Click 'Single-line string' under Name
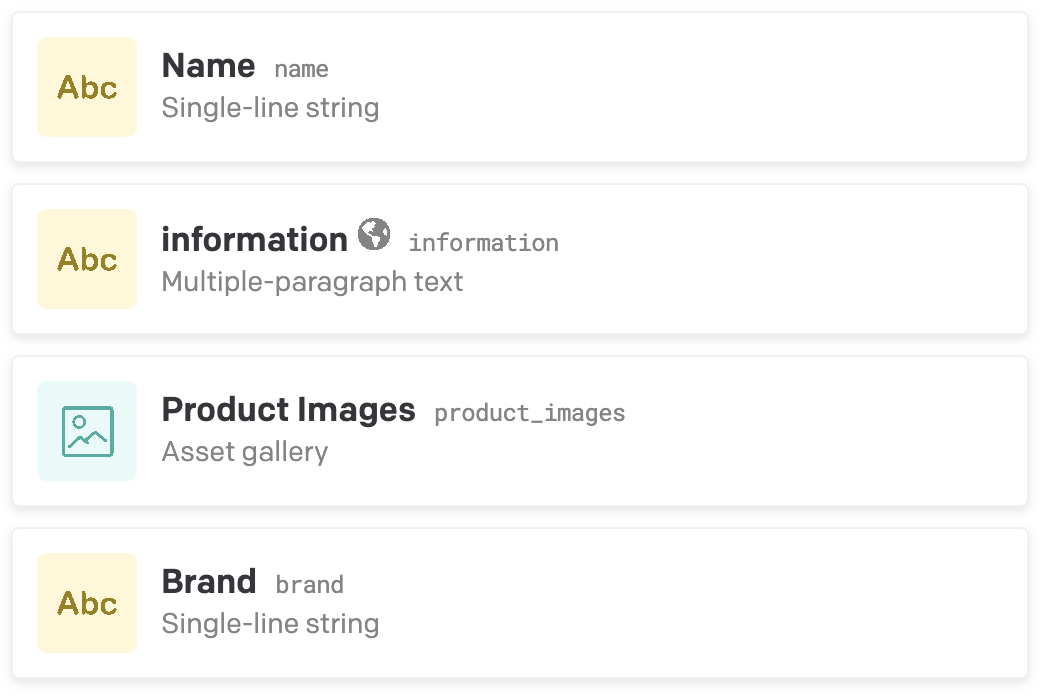Screen dimensions: 1041x696 click(x=270, y=108)
